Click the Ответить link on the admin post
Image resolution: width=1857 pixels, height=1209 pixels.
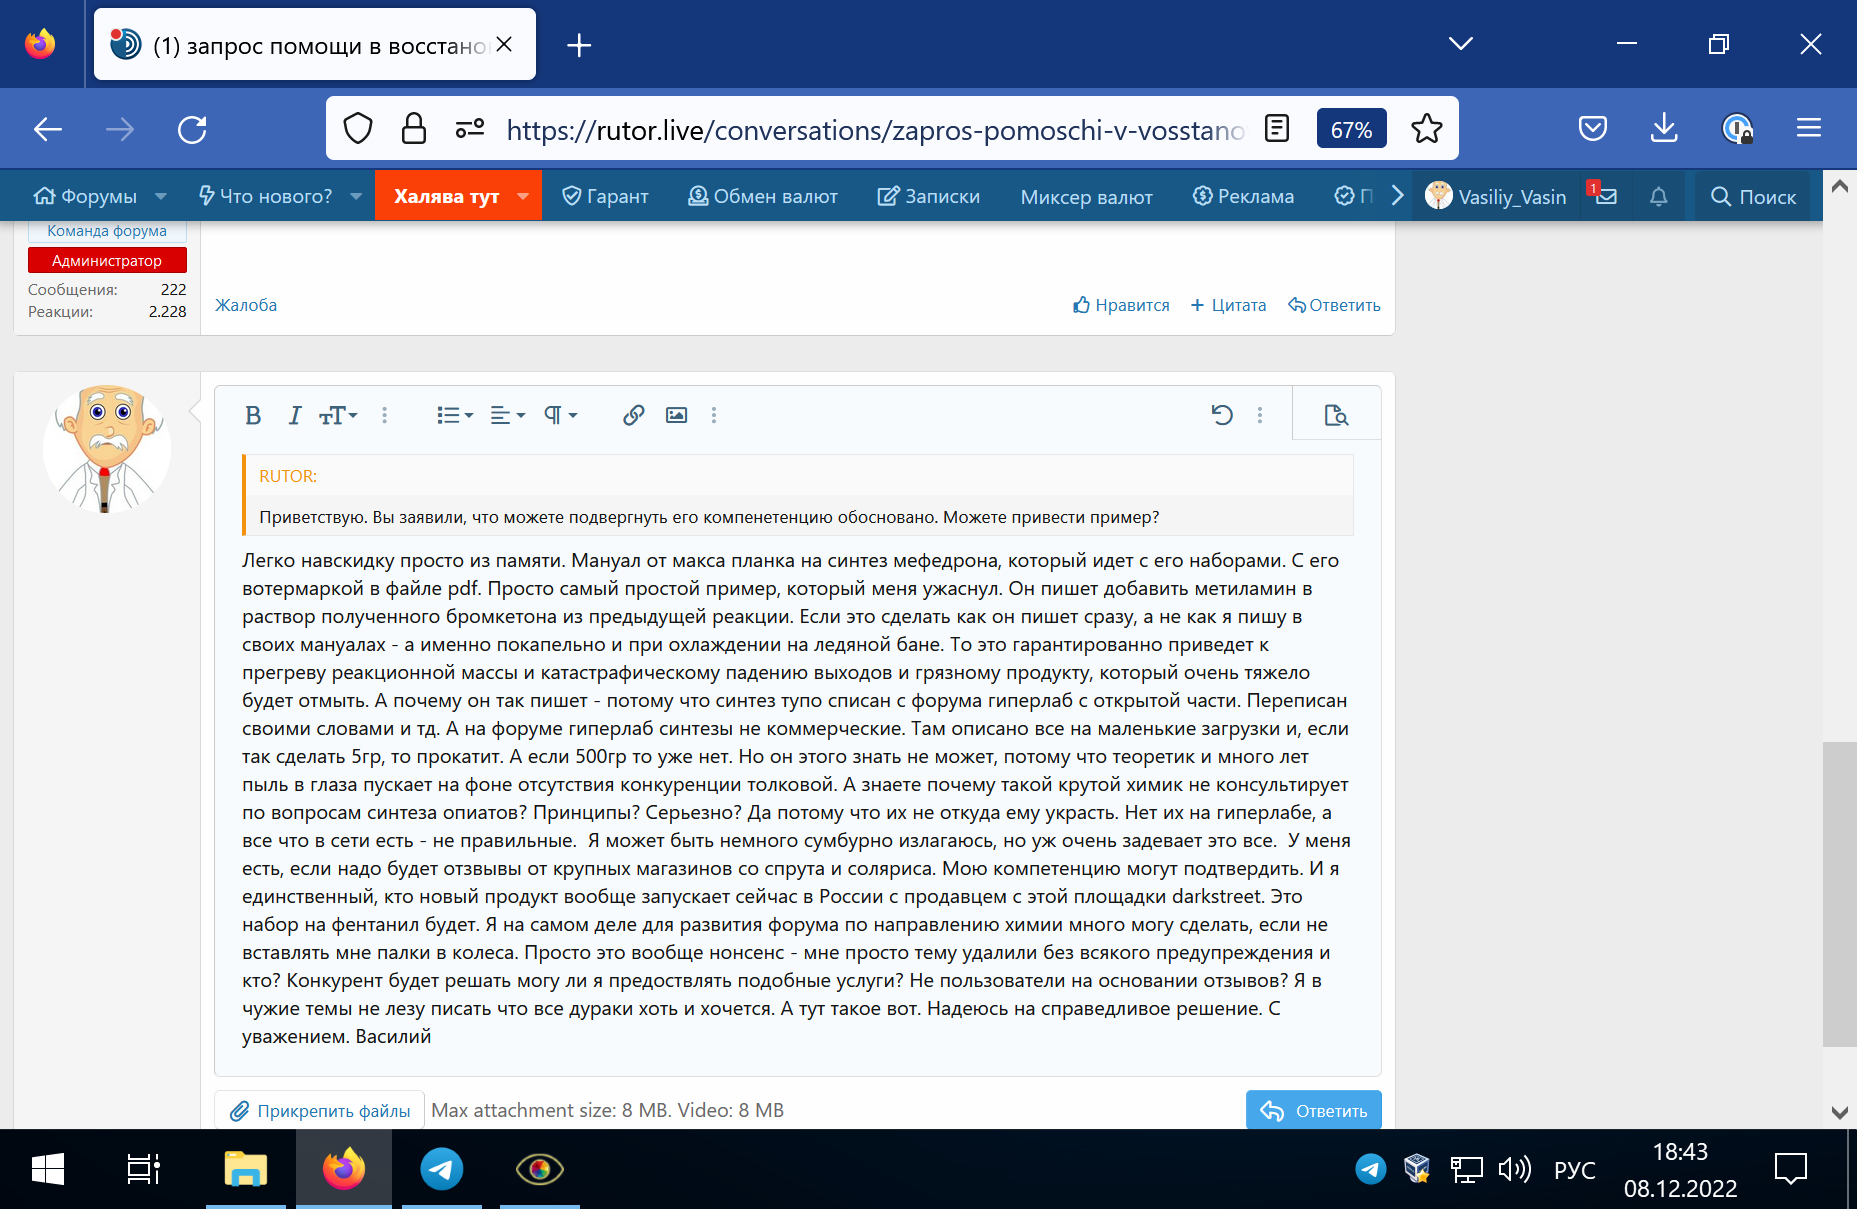tap(1334, 305)
